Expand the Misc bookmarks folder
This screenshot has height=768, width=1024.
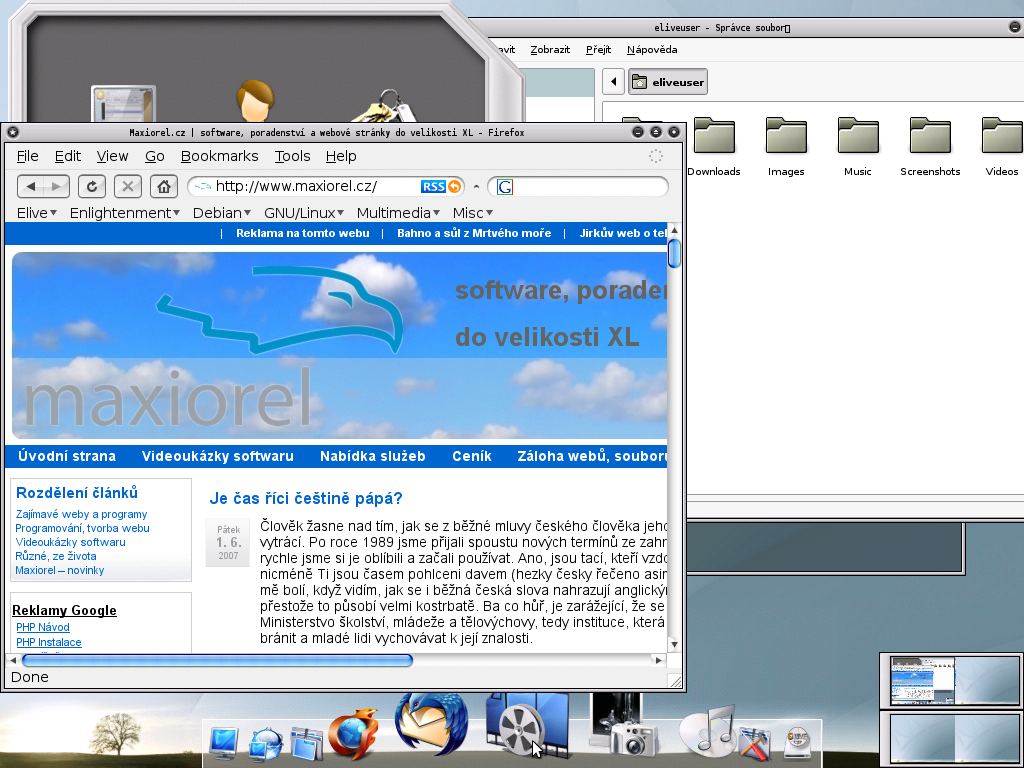[x=472, y=213]
